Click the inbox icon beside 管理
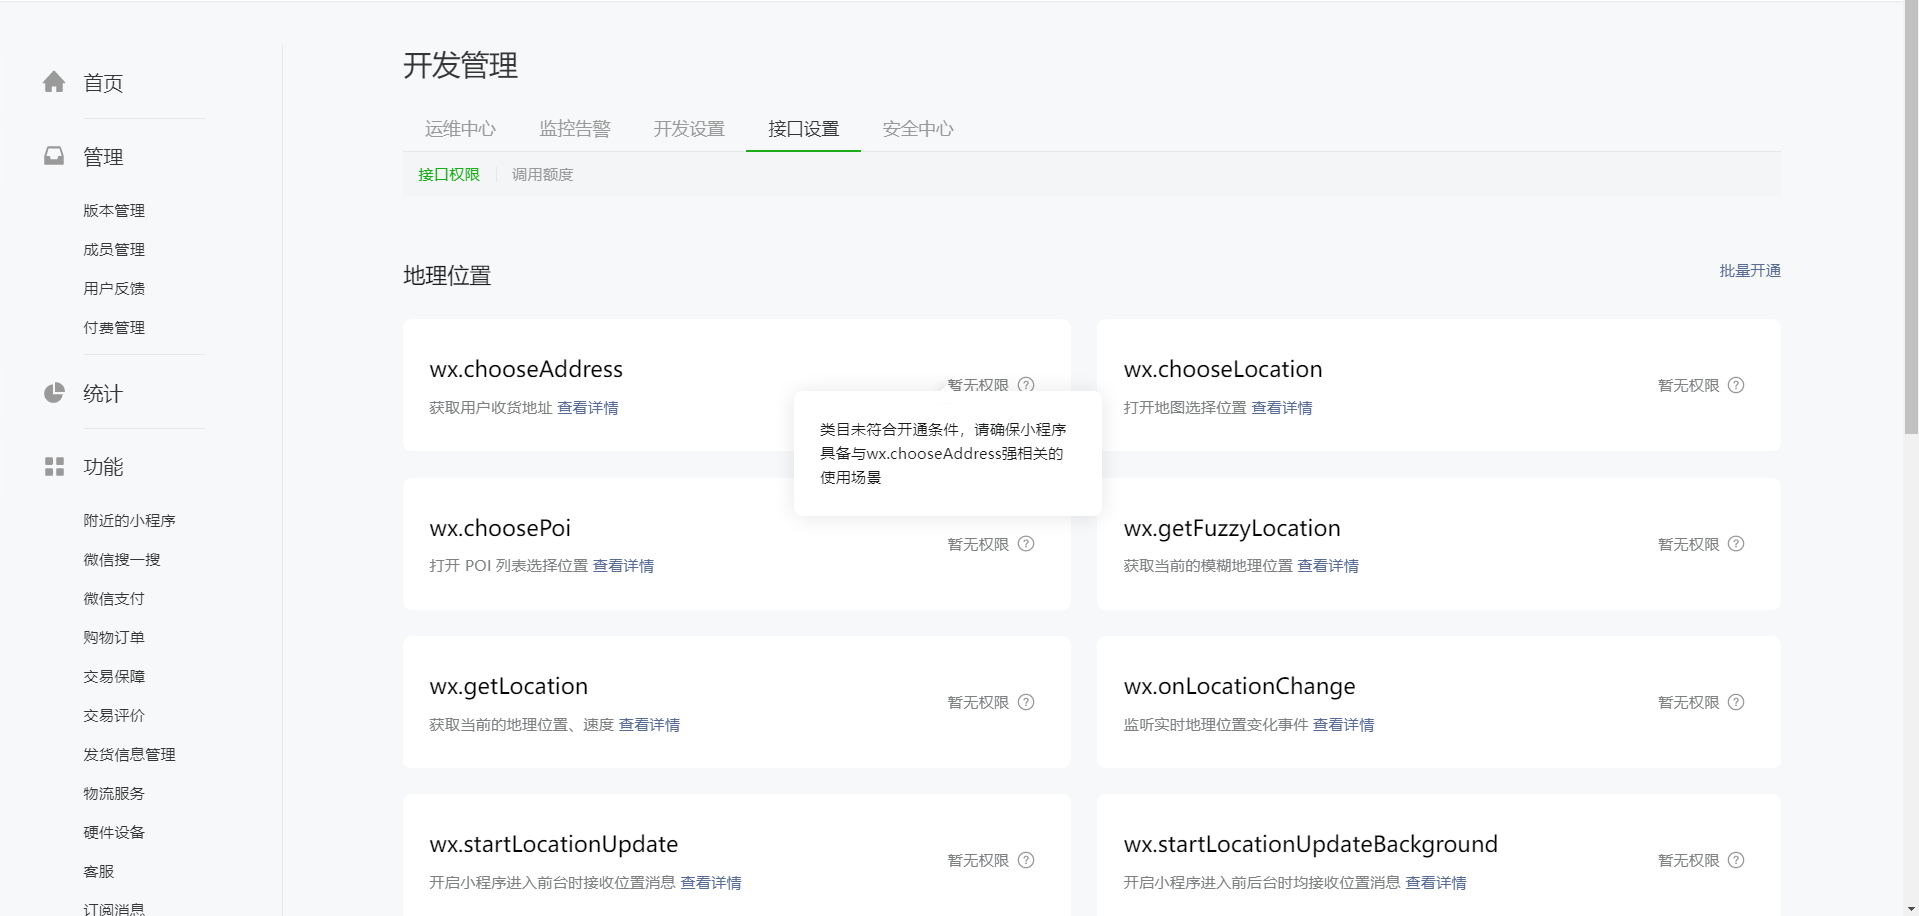Image resolution: width=1919 pixels, height=916 pixels. click(x=54, y=156)
